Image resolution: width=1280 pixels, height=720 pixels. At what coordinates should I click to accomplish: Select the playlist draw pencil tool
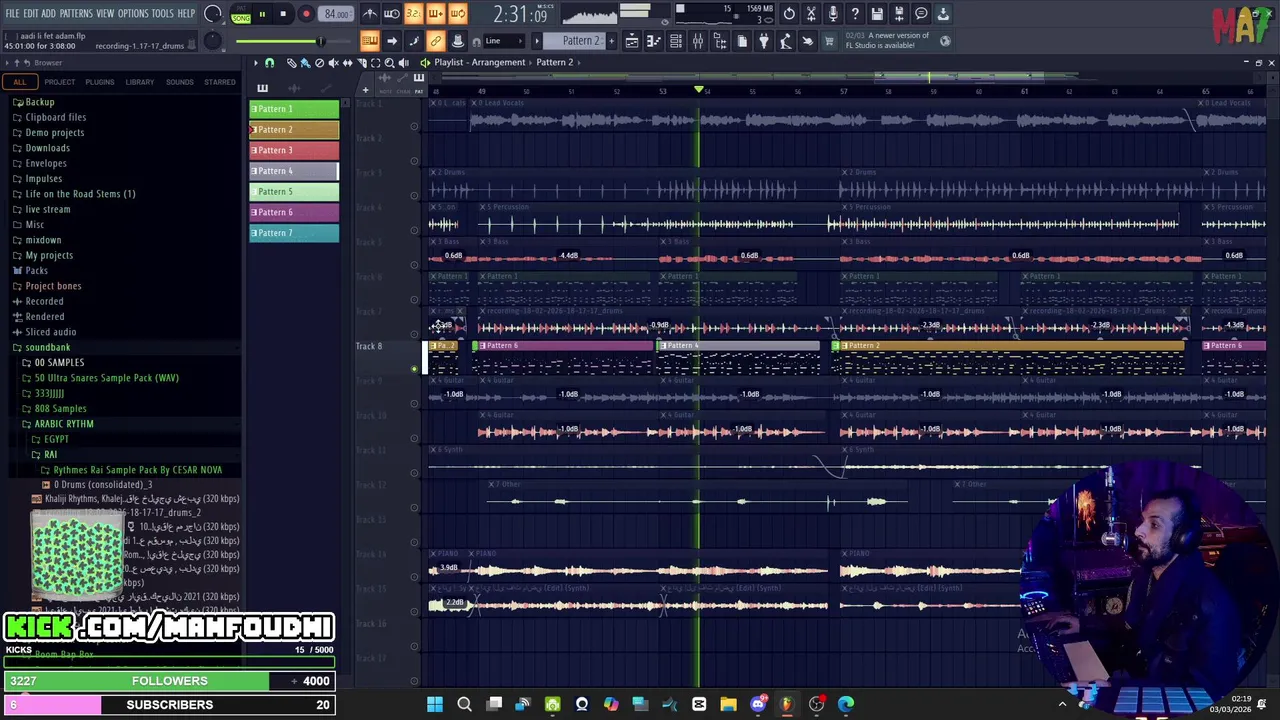[291, 62]
